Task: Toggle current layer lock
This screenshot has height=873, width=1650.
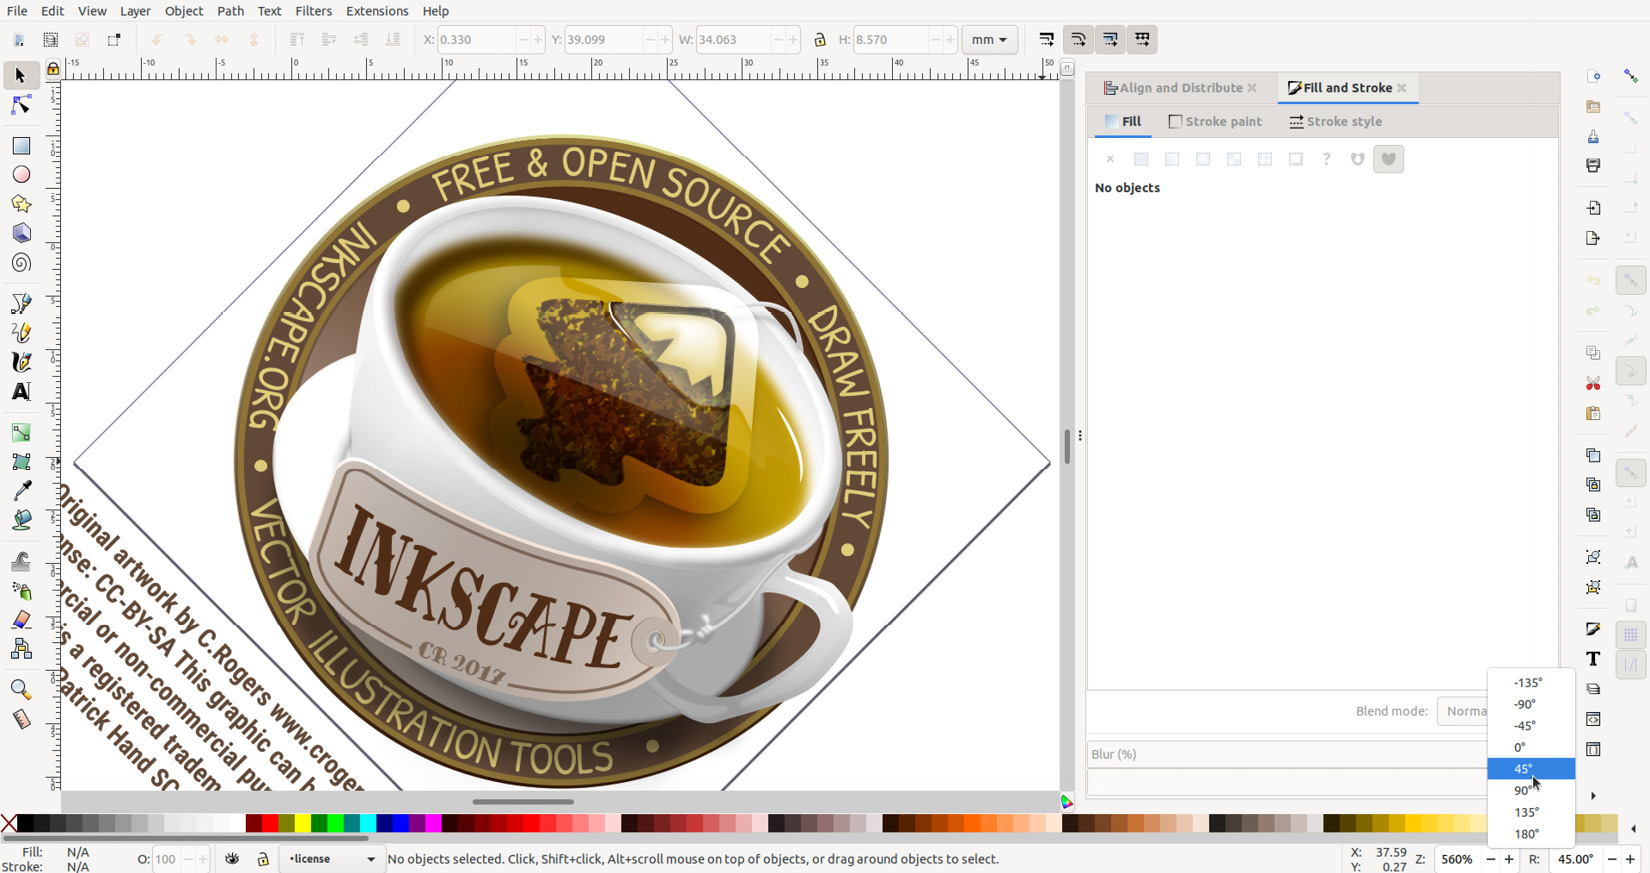Action: (x=263, y=859)
